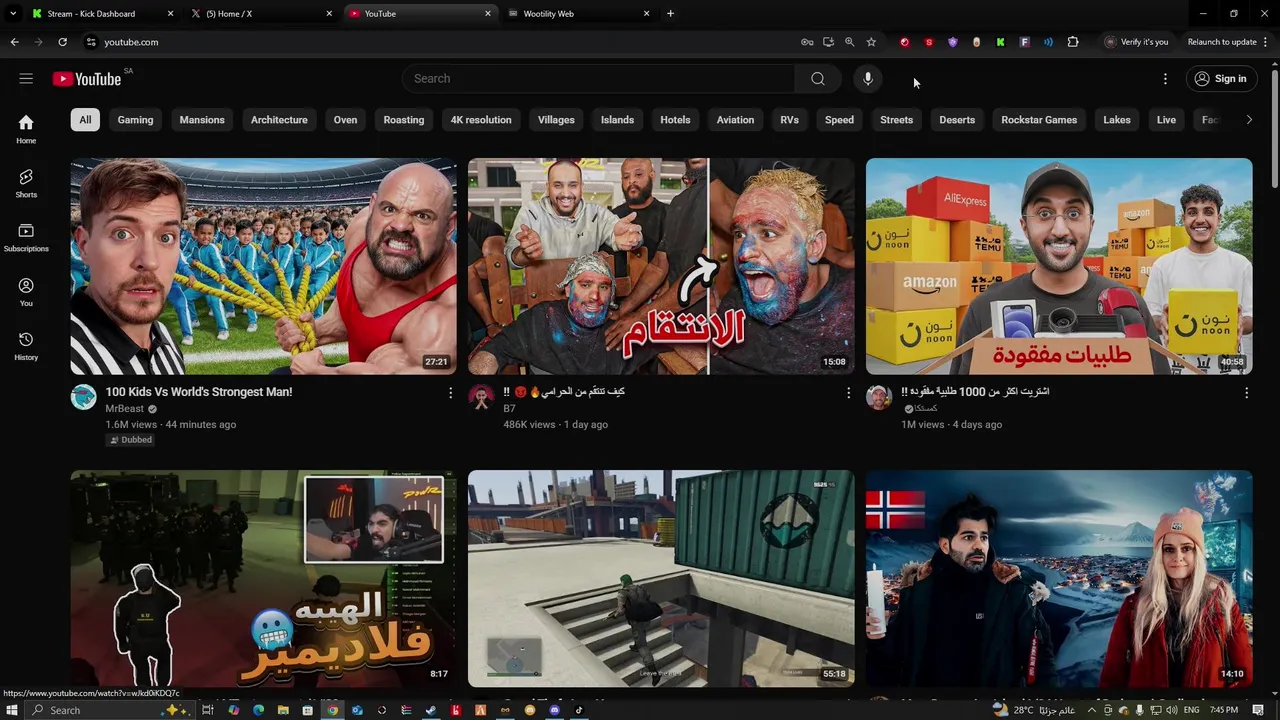Select the Deserts filter chip
The width and height of the screenshot is (1280, 720).
point(957,120)
